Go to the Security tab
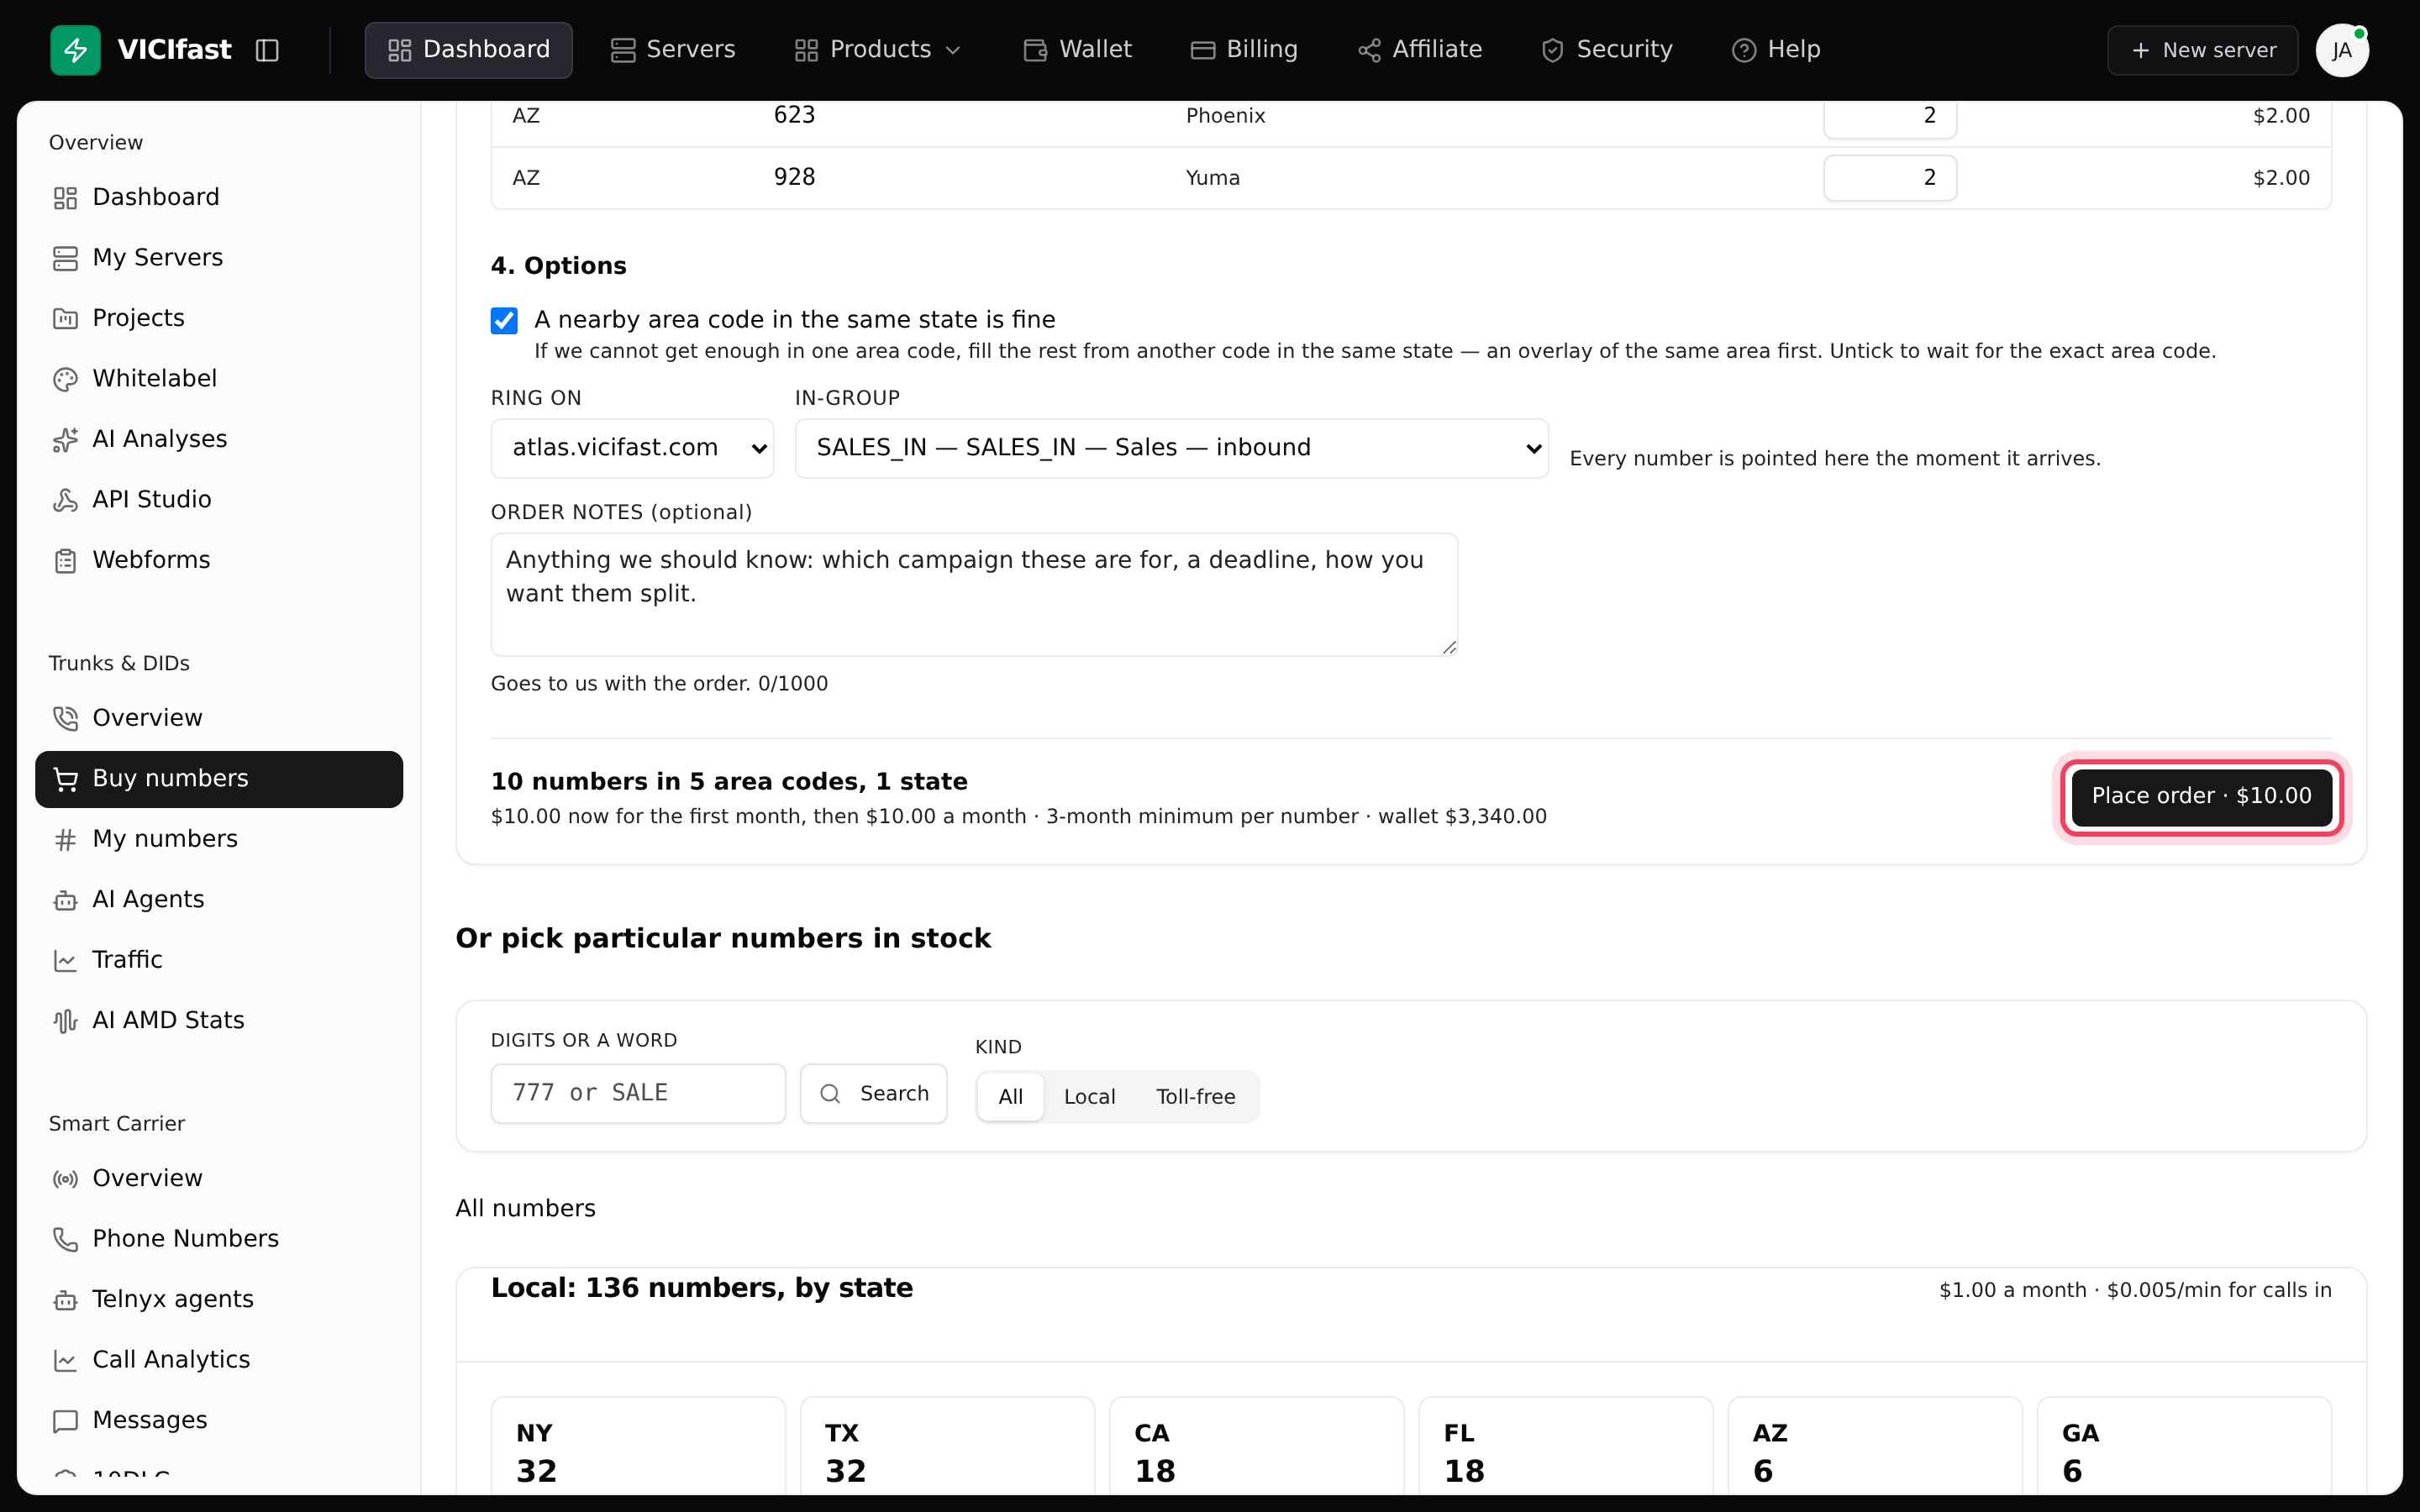The height and width of the screenshot is (1512, 2420). tap(1607, 50)
